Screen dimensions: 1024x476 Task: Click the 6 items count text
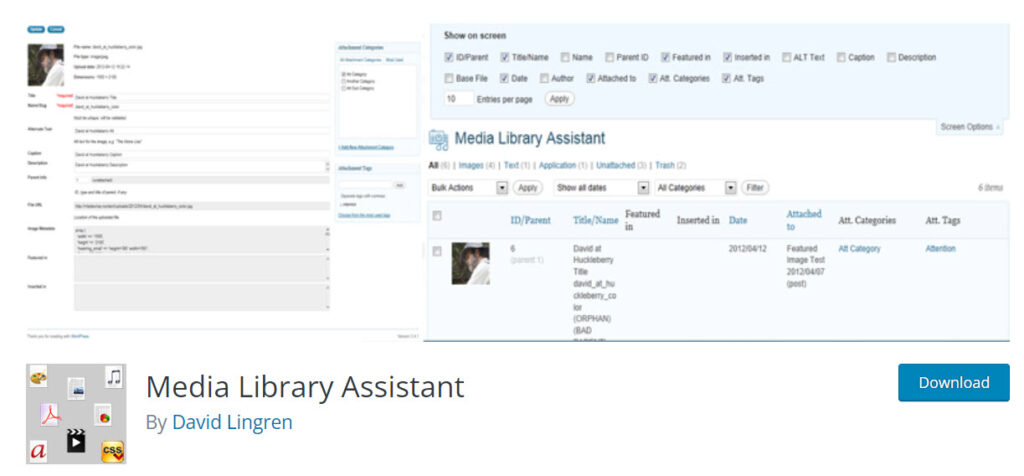point(990,188)
